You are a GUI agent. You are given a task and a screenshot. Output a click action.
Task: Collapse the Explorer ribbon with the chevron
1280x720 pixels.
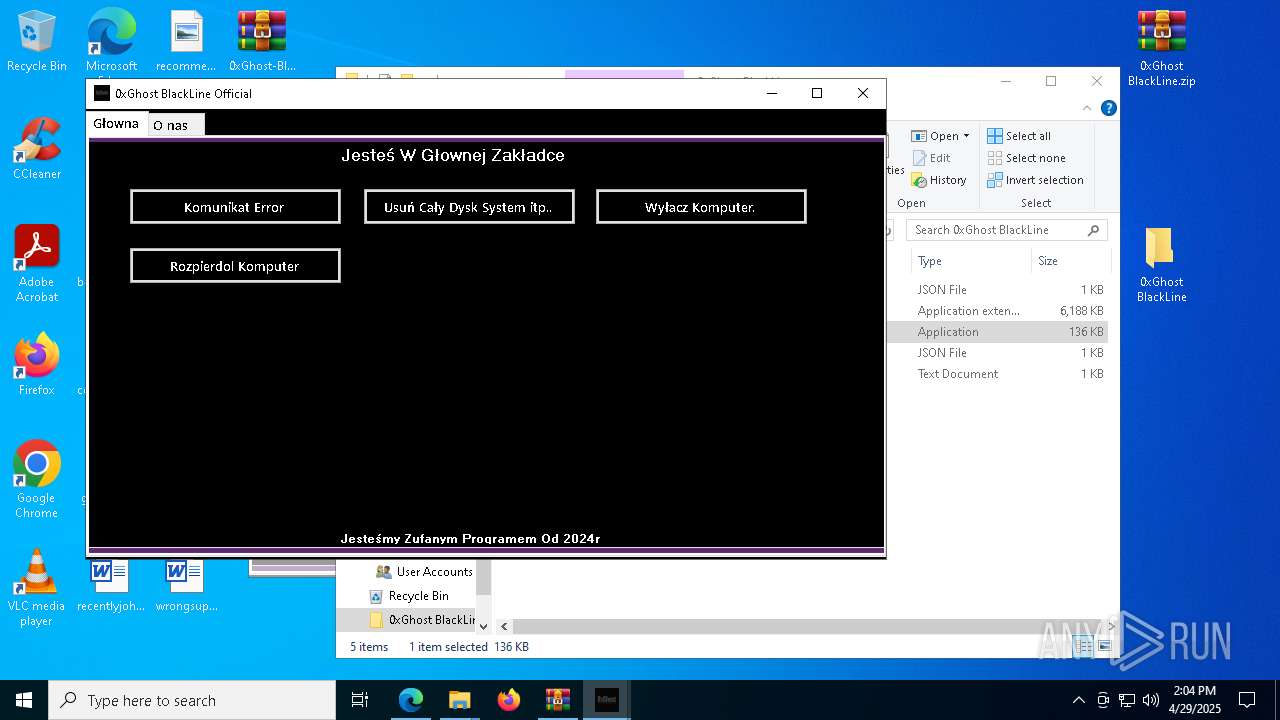[x=1088, y=108]
